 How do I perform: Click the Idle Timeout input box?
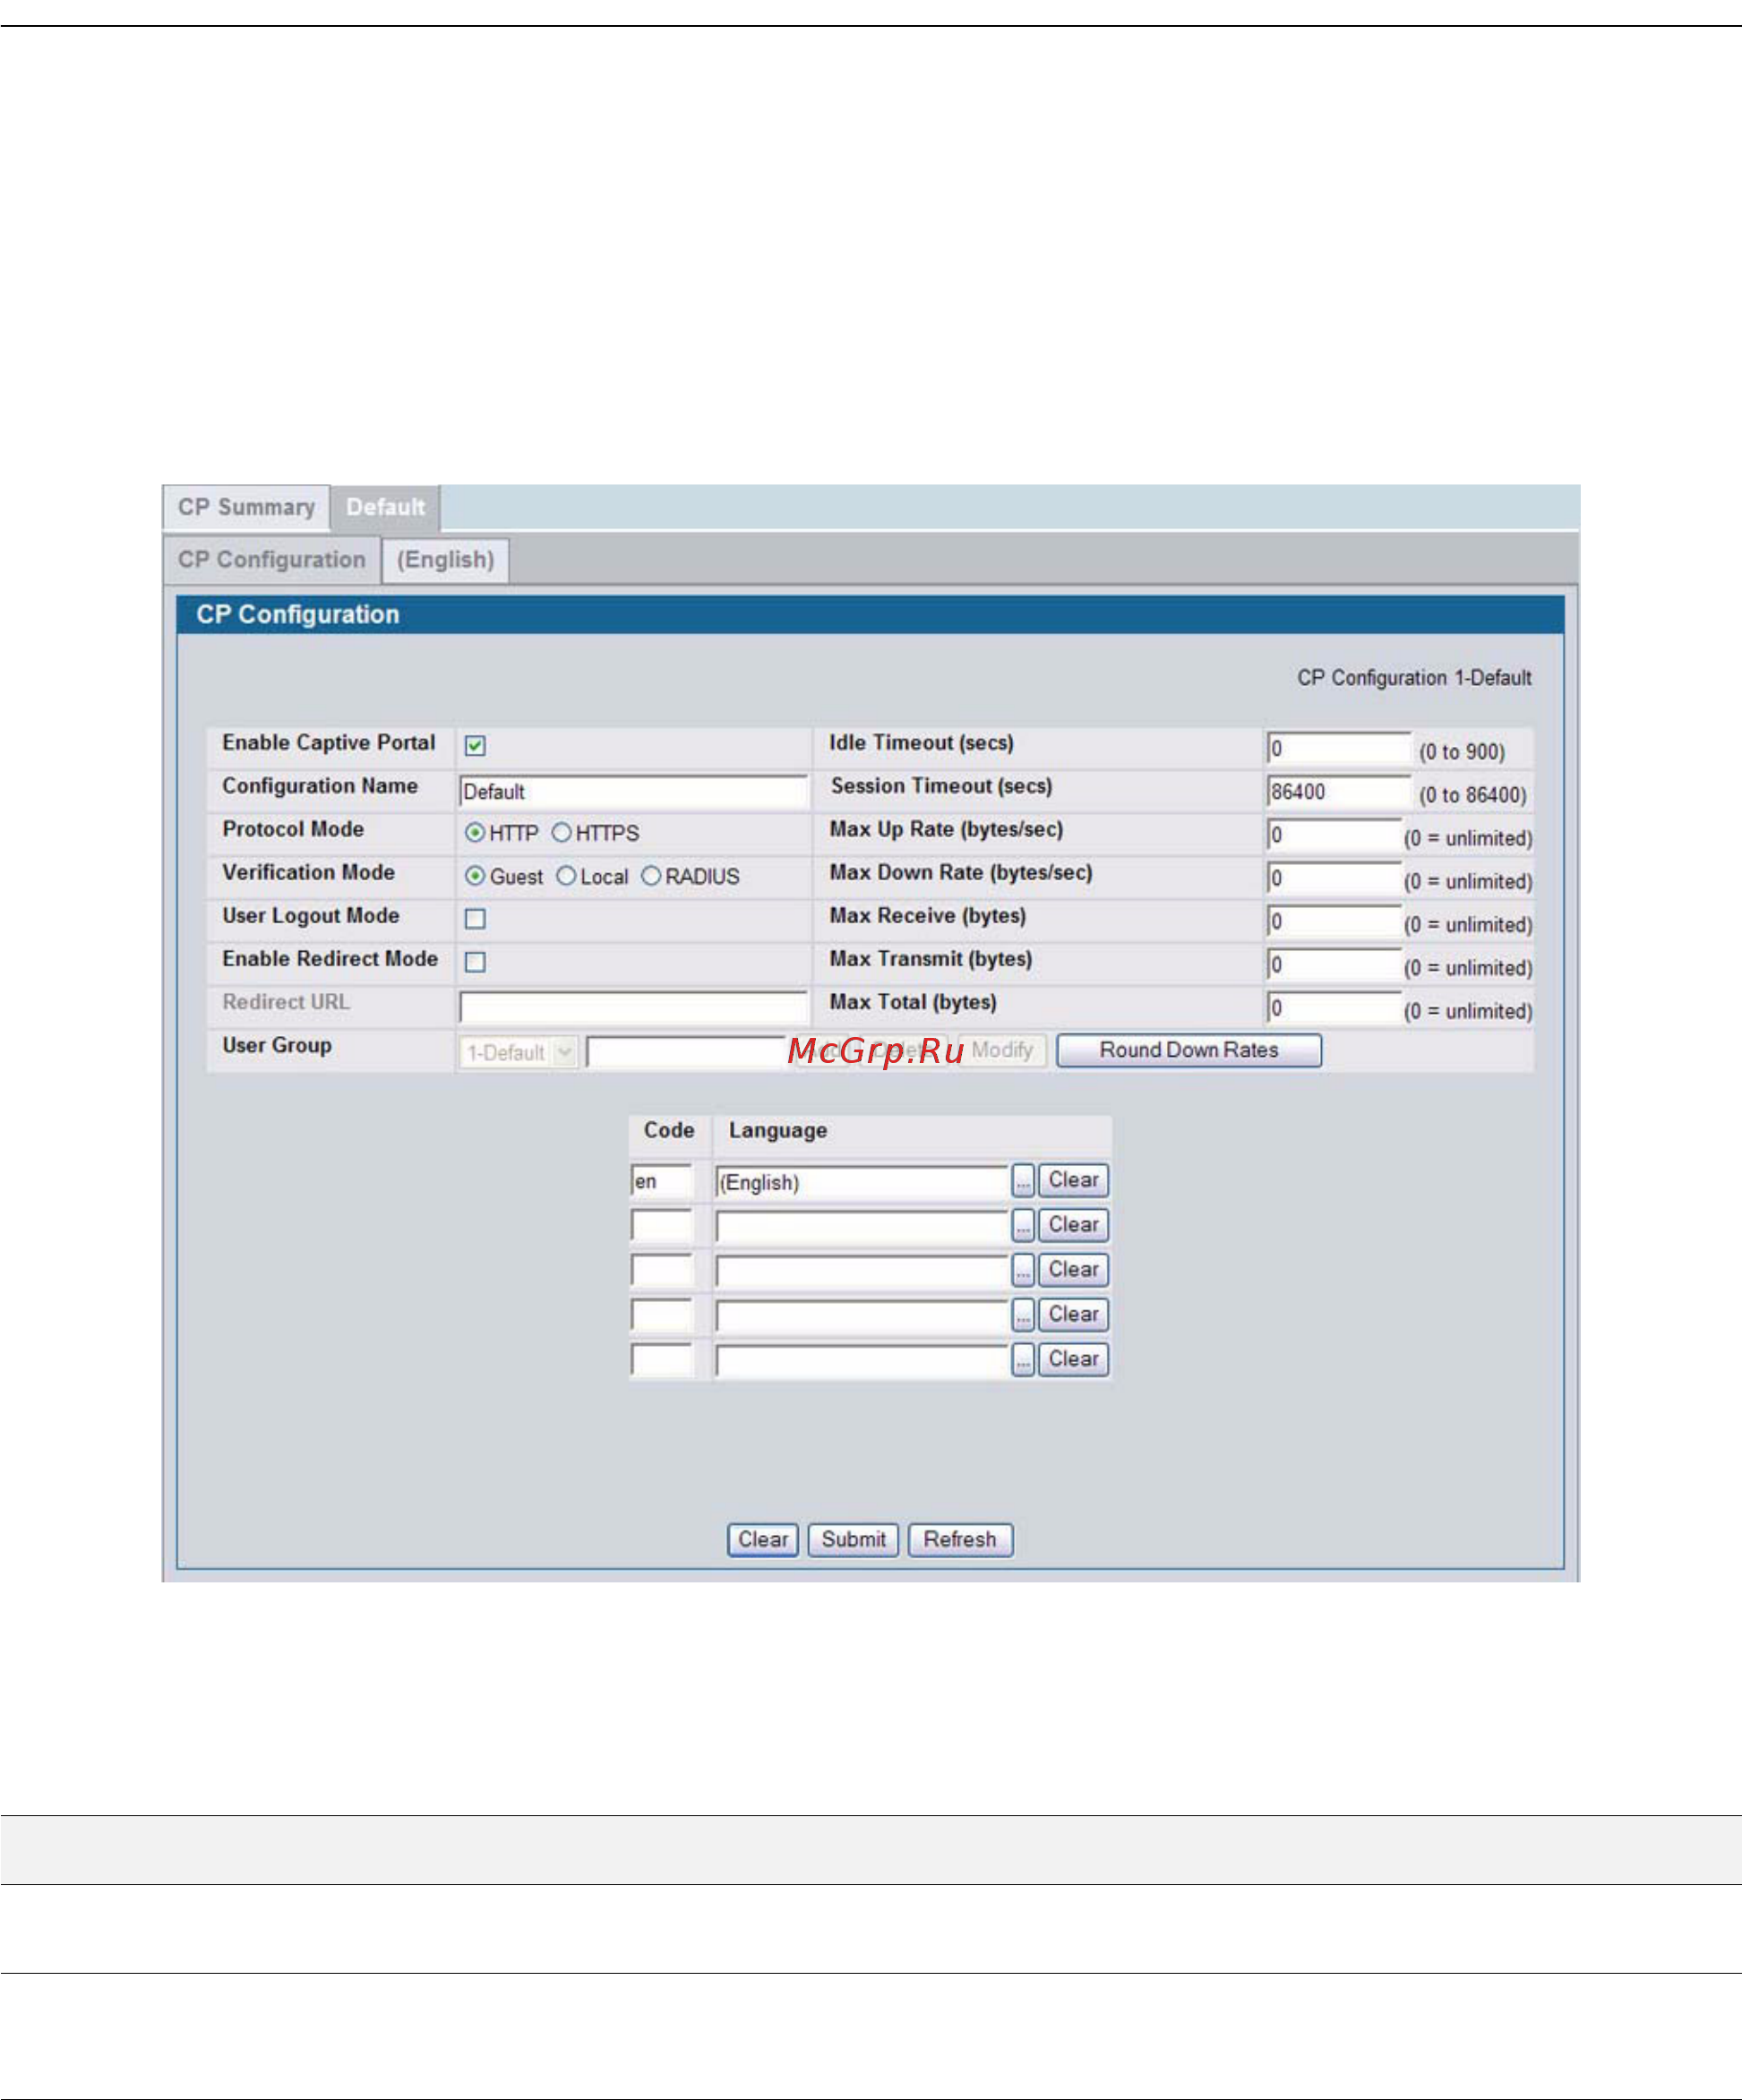1339,748
